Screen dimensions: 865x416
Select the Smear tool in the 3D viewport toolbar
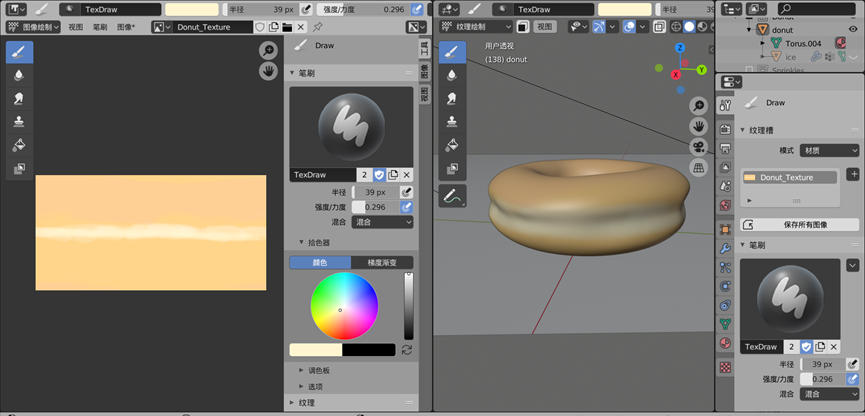452,98
